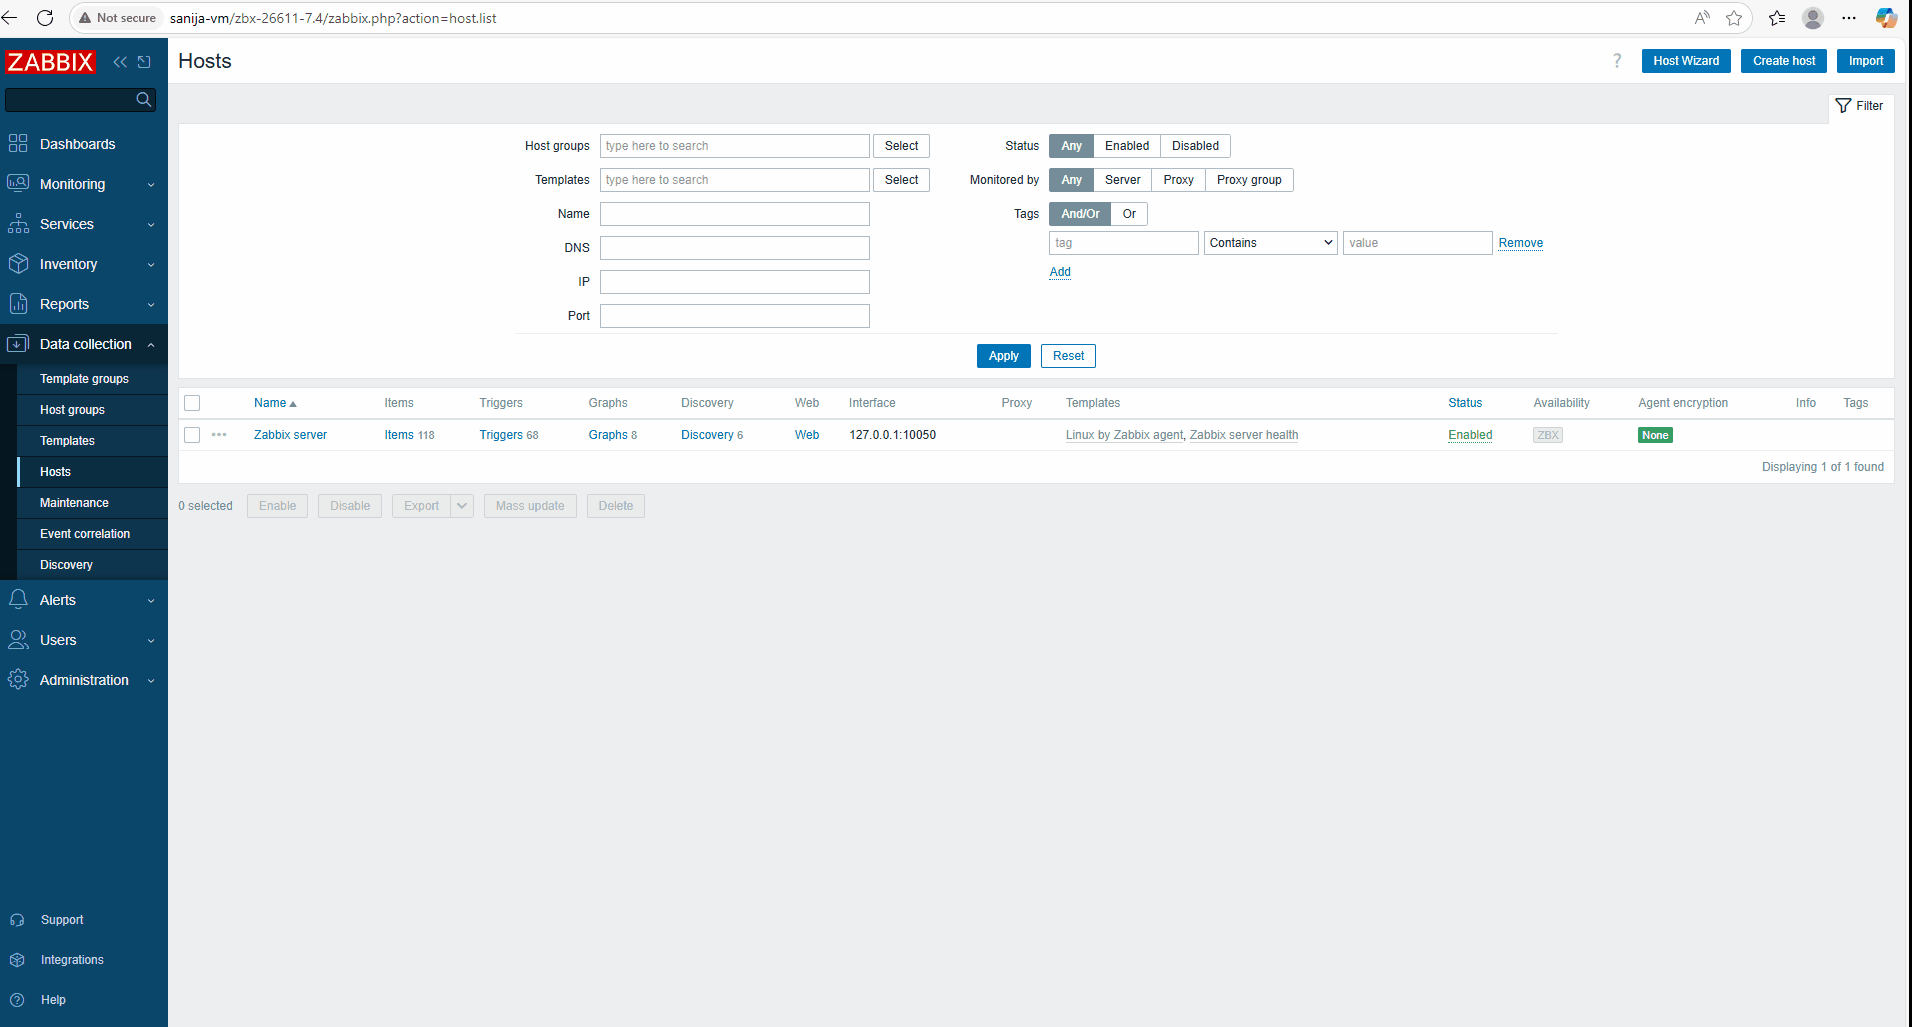Set Status filter to Disabled
This screenshot has height=1027, width=1912.
pyautogui.click(x=1195, y=146)
